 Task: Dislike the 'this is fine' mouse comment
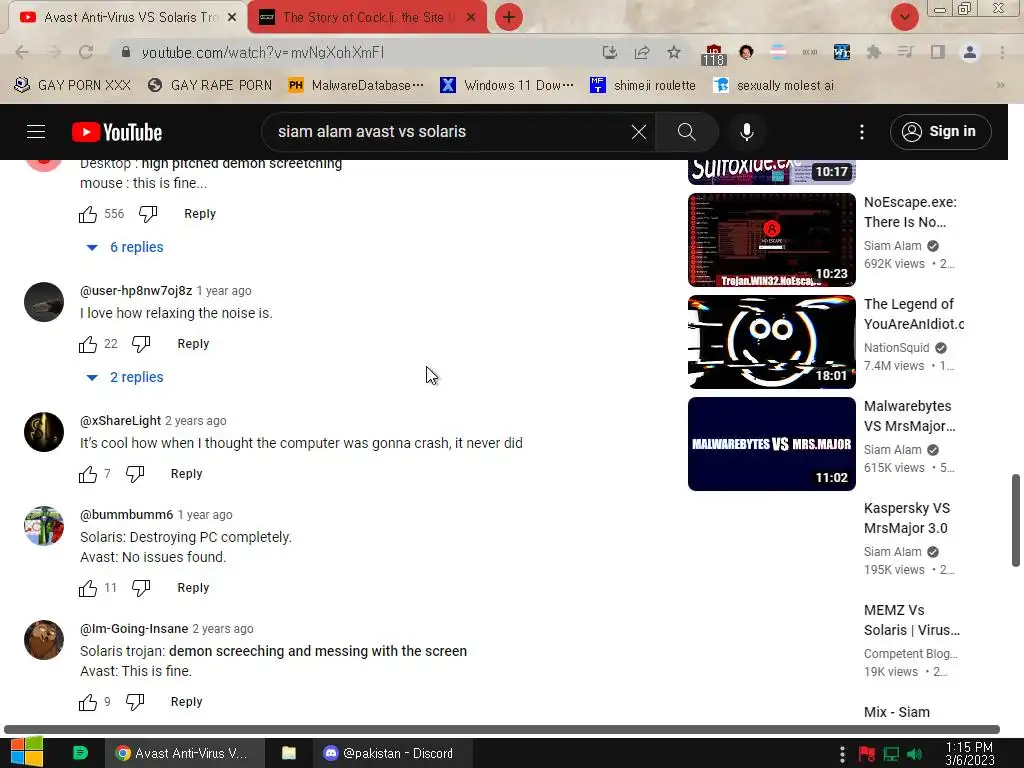(x=148, y=214)
